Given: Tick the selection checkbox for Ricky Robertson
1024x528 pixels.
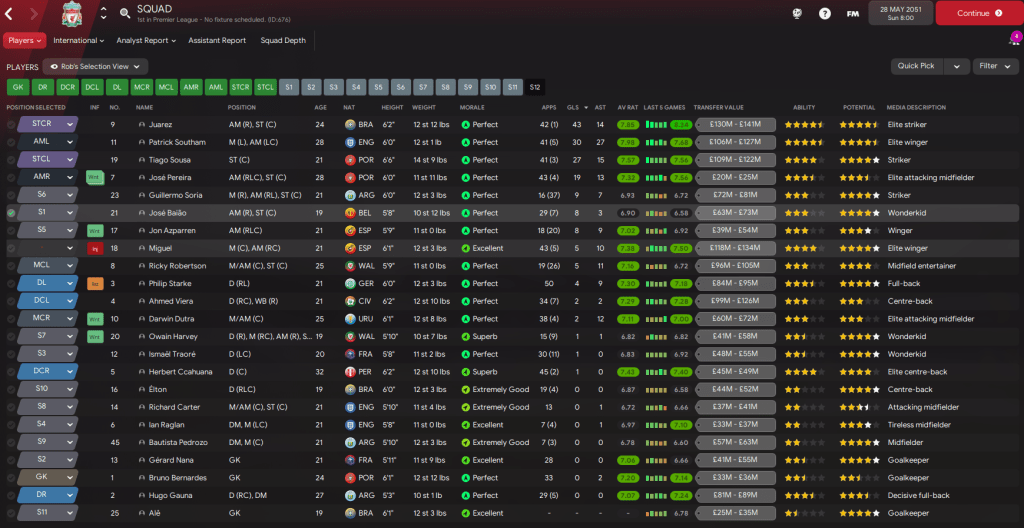Looking at the screenshot, I should pos(11,266).
